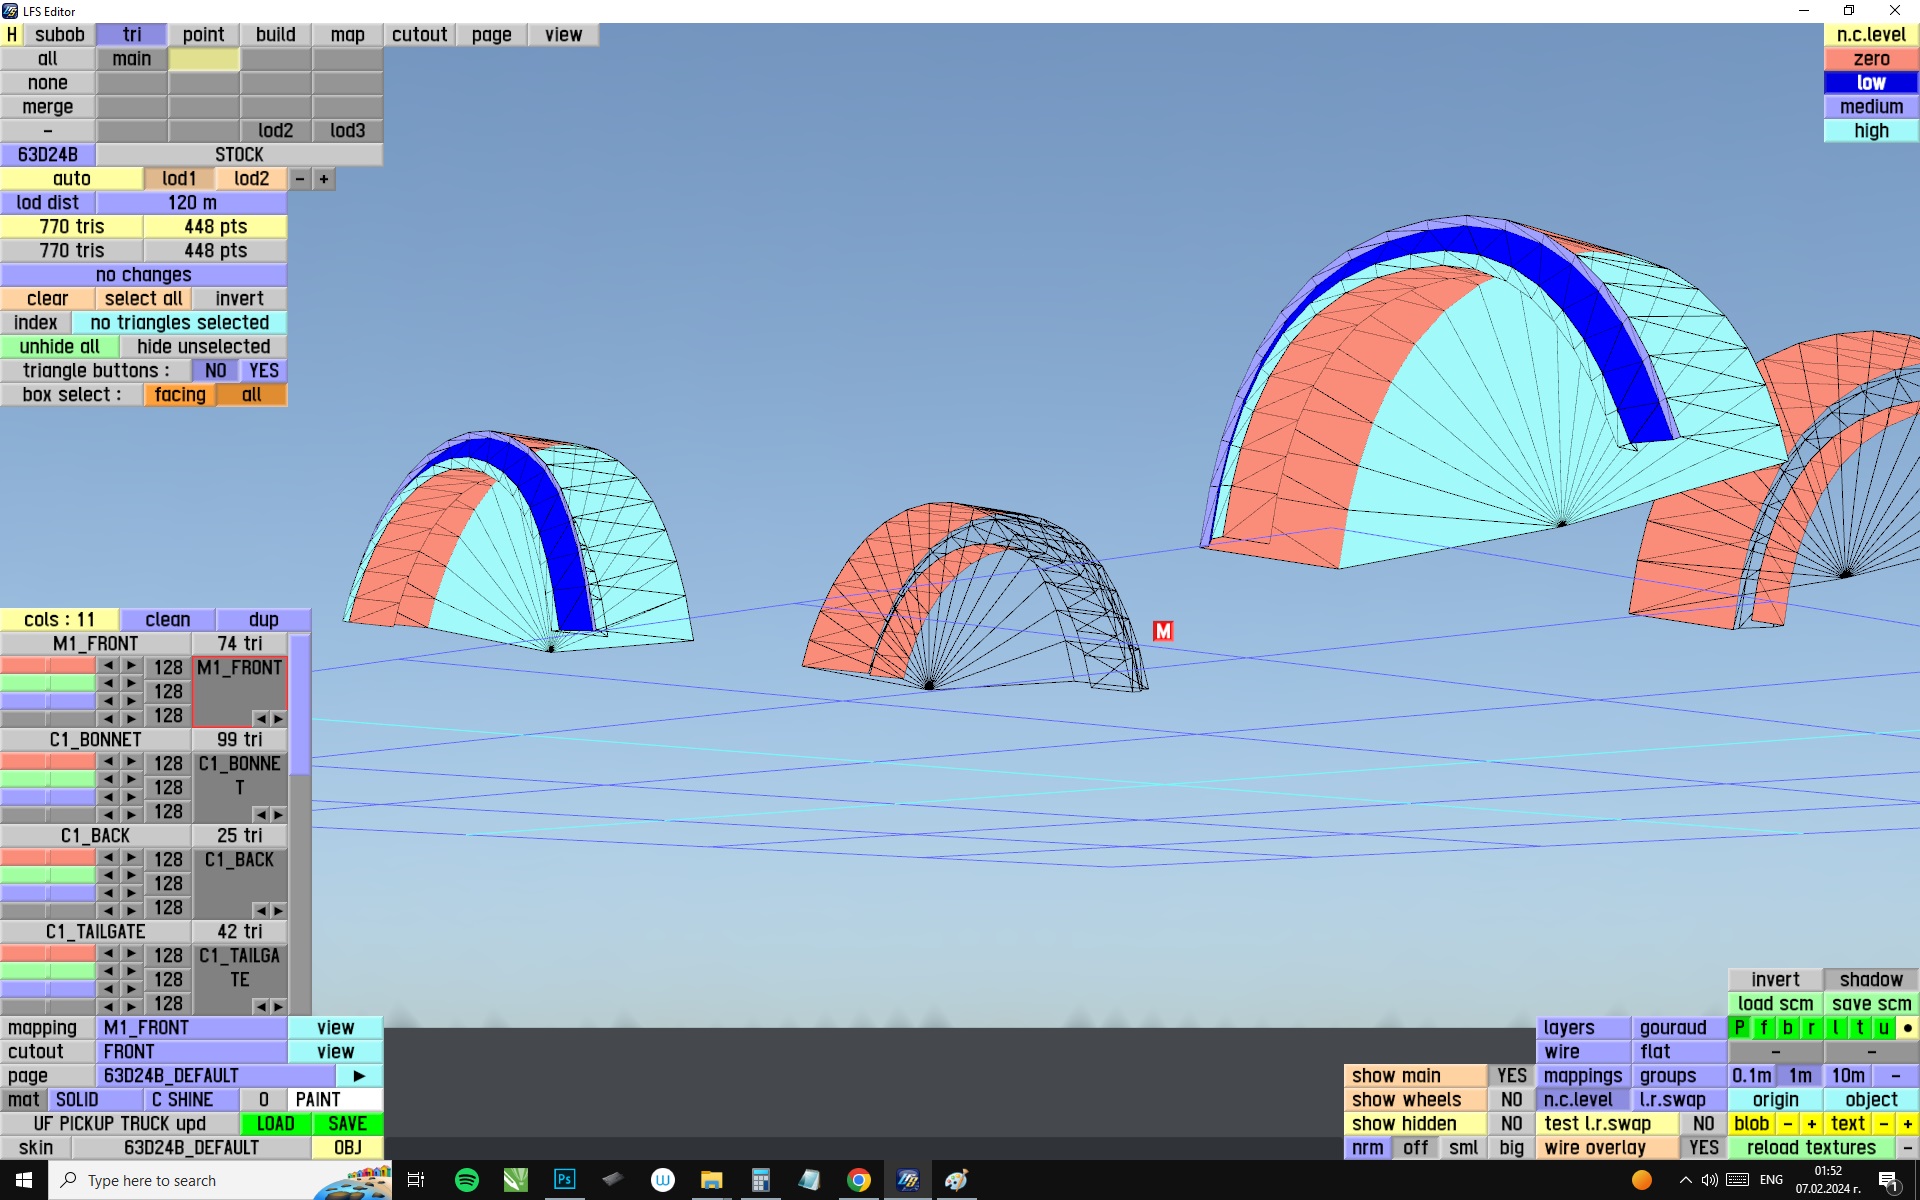Click the blob plus button
Screen dimensions: 1920x1200
[1811, 1124]
